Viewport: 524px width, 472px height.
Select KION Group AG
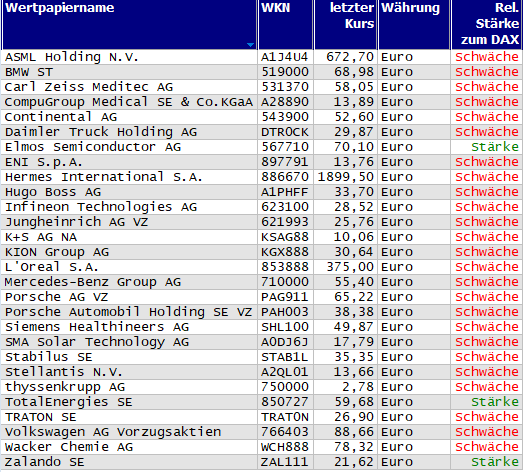point(57,252)
